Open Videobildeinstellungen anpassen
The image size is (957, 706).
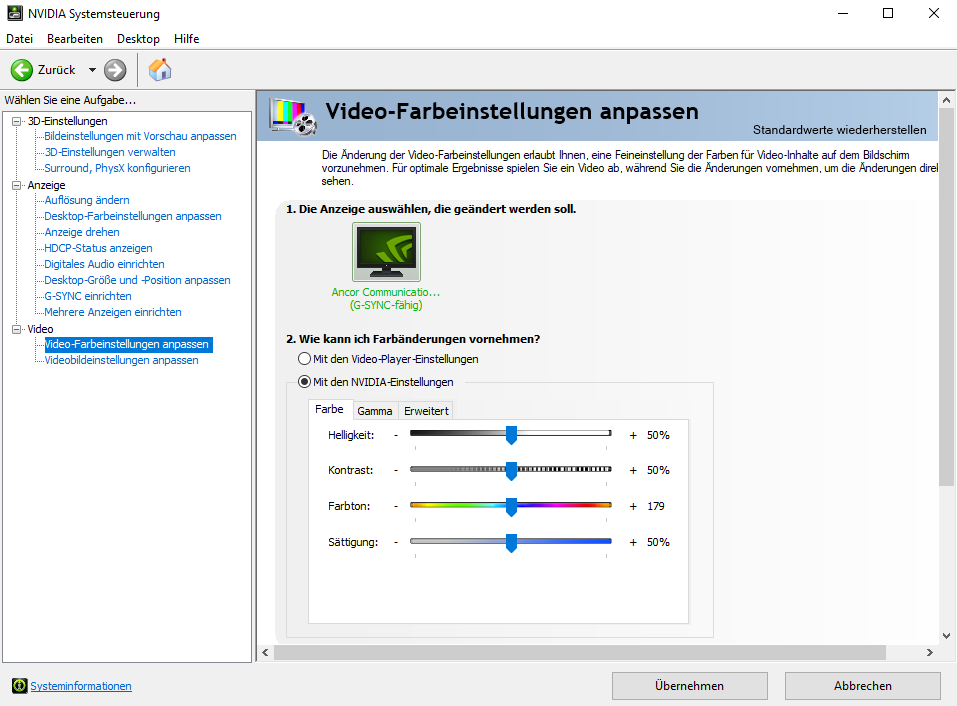(121, 360)
